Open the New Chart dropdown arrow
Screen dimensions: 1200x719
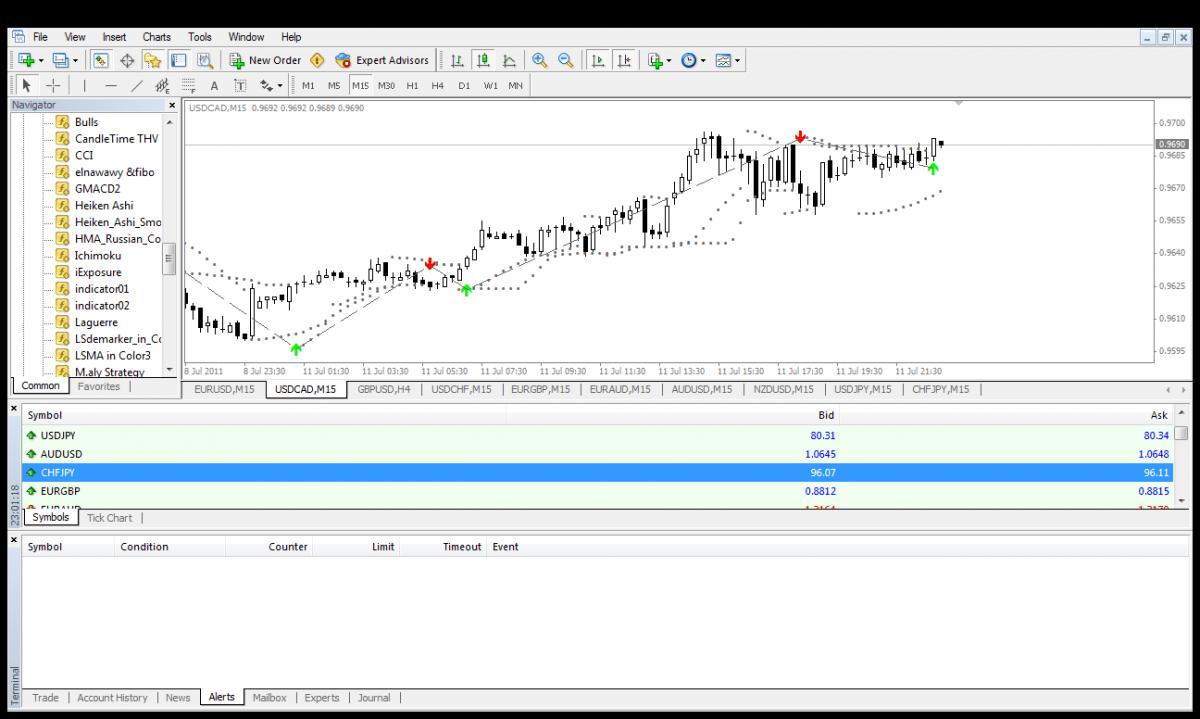coord(40,60)
